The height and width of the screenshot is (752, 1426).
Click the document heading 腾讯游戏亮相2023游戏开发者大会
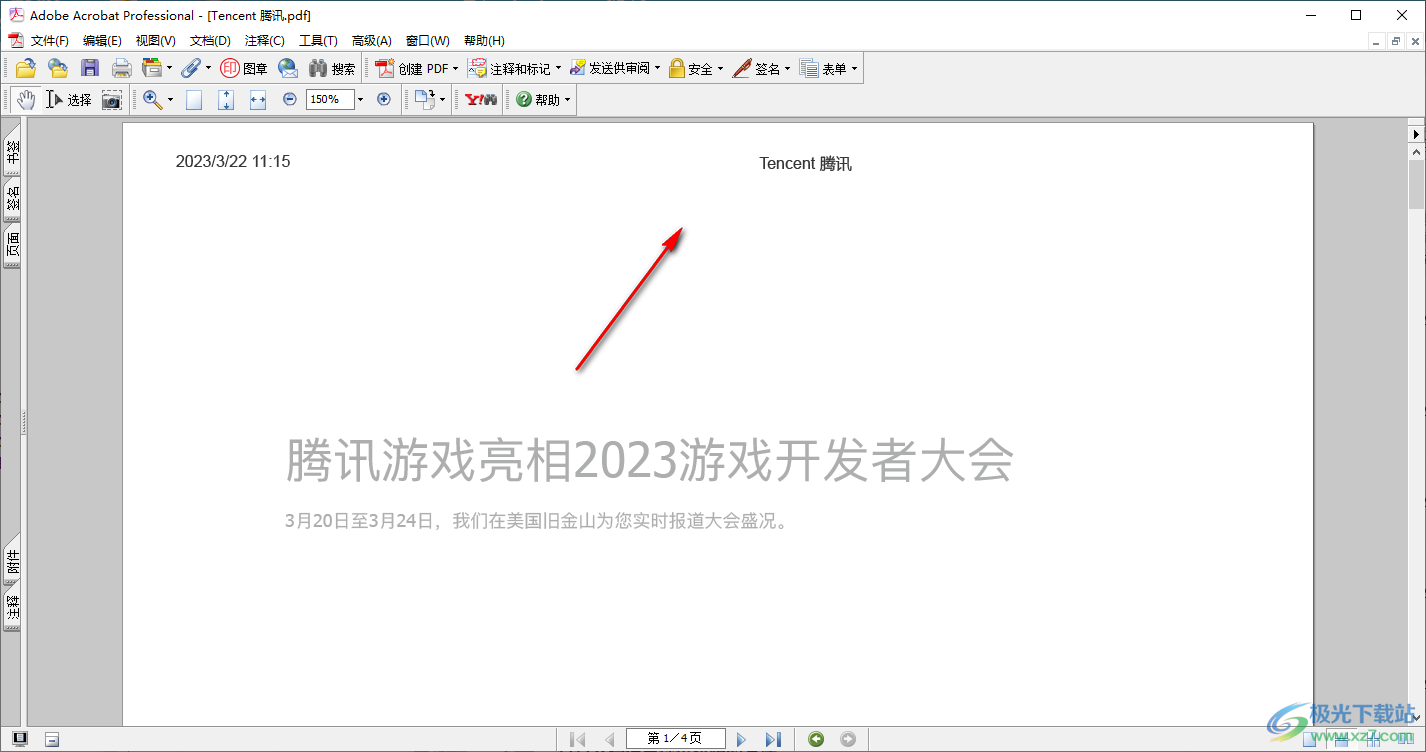650,460
